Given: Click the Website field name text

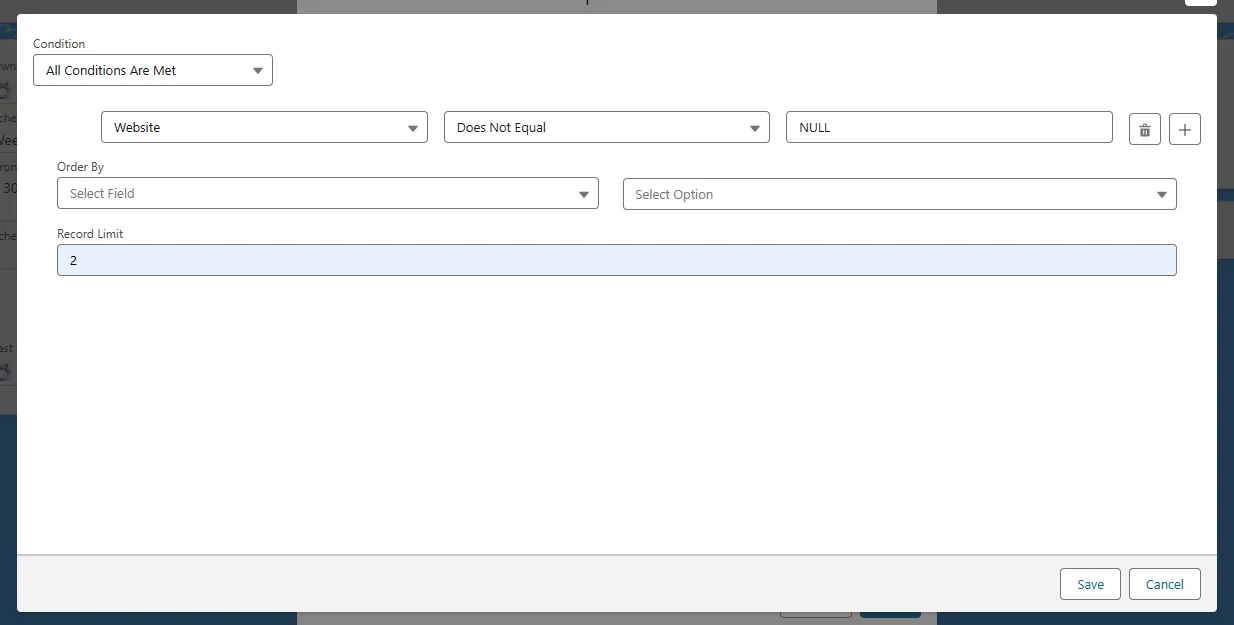Looking at the screenshot, I should pyautogui.click(x=137, y=128).
